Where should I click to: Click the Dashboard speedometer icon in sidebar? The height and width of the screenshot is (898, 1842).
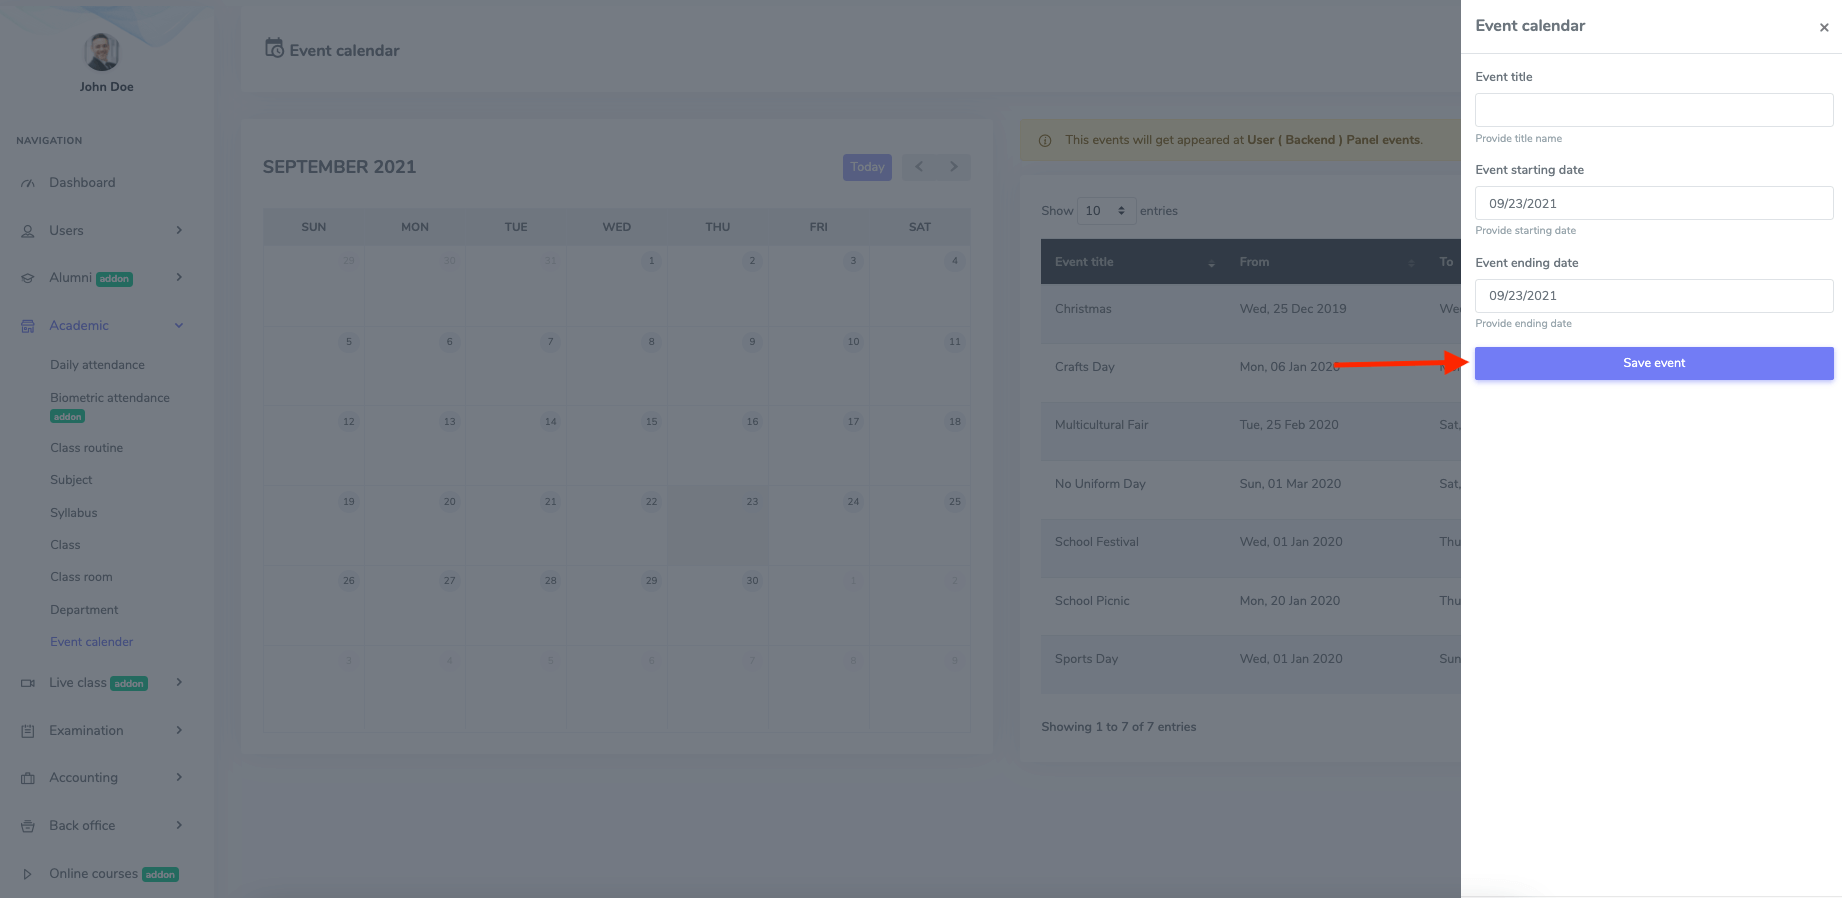28,183
